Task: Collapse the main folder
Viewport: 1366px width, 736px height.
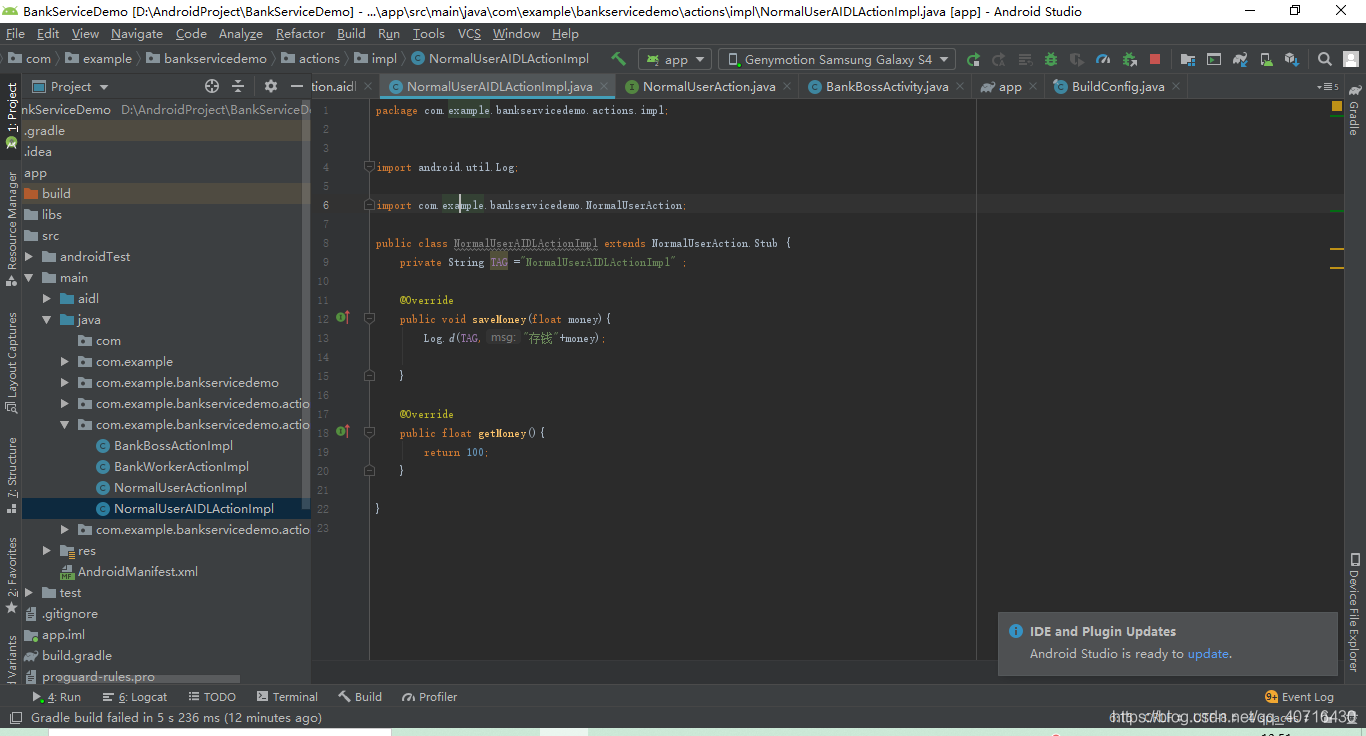Action: click(29, 278)
